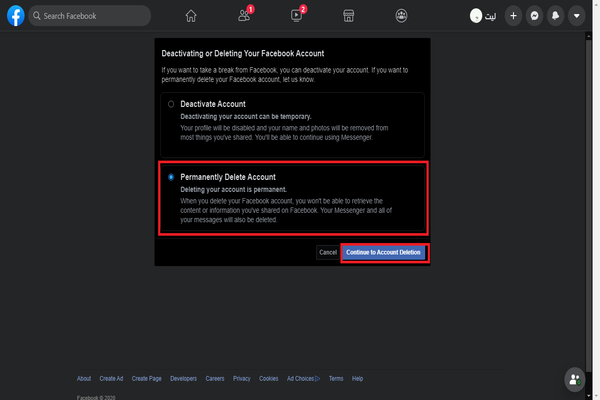Click the 'Permanently Delete Account' heading text

[228, 177]
